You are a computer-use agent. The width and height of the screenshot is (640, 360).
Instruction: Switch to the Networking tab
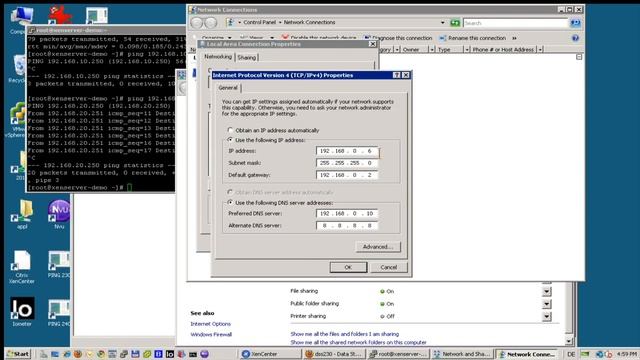pos(218,57)
